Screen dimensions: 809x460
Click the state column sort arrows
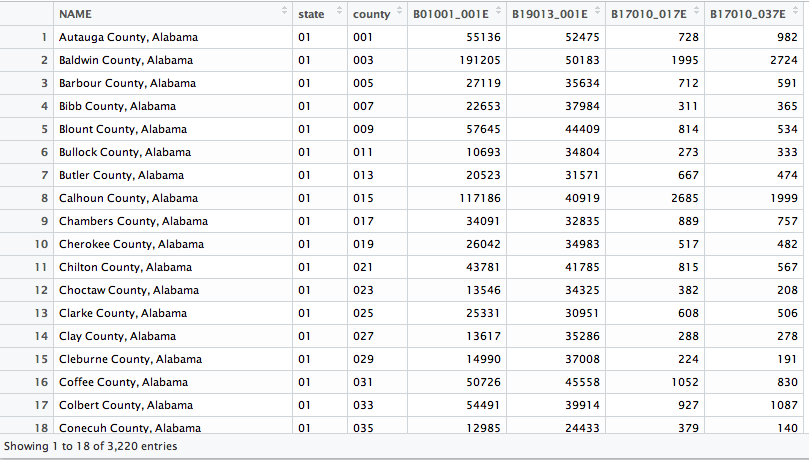[339, 10]
